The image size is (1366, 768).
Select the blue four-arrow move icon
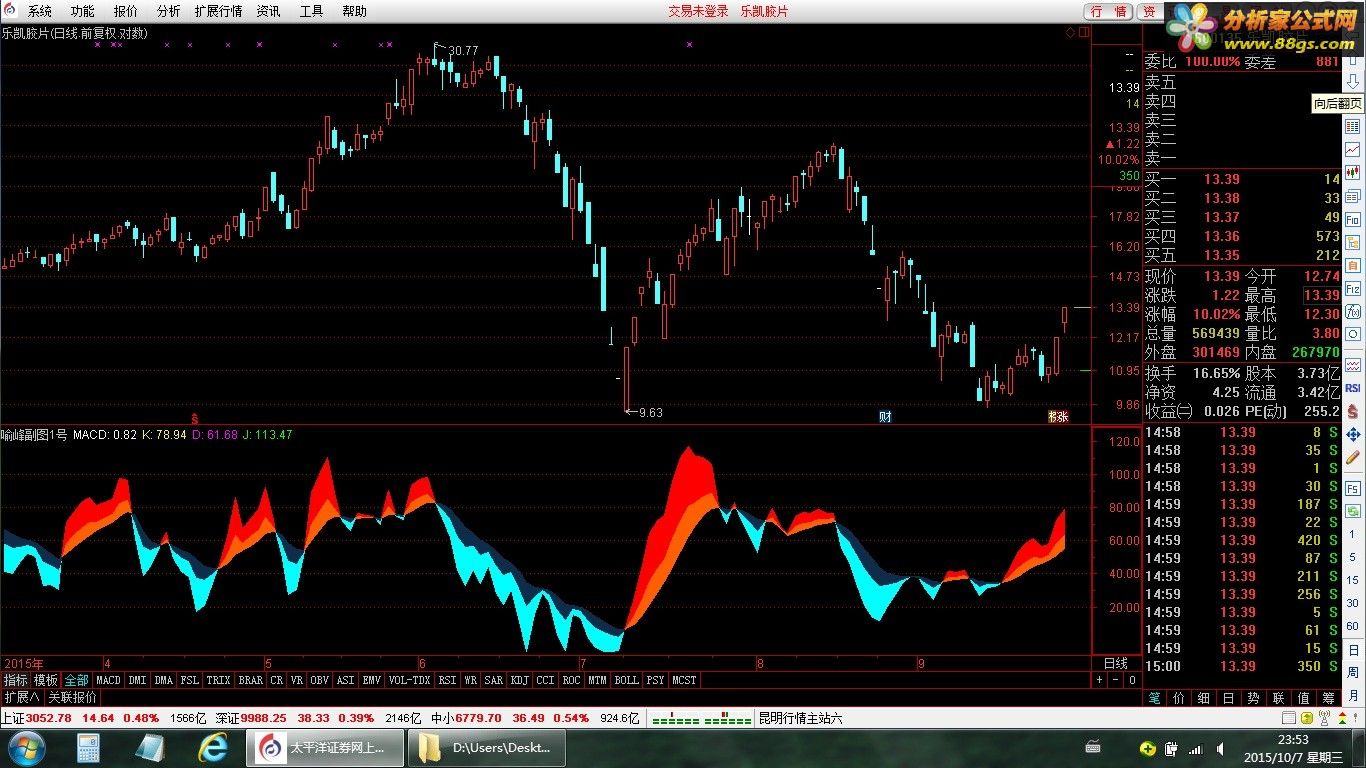point(1352,434)
